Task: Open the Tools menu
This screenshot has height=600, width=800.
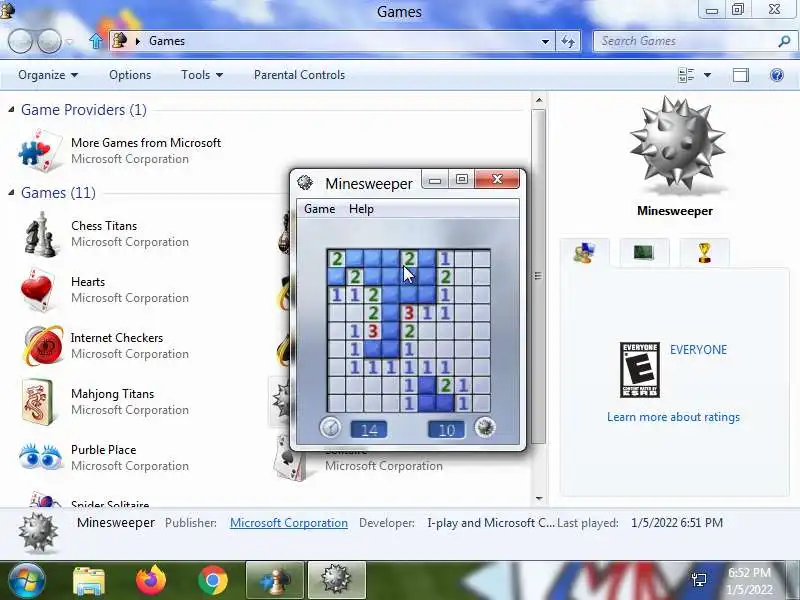Action: click(x=202, y=75)
